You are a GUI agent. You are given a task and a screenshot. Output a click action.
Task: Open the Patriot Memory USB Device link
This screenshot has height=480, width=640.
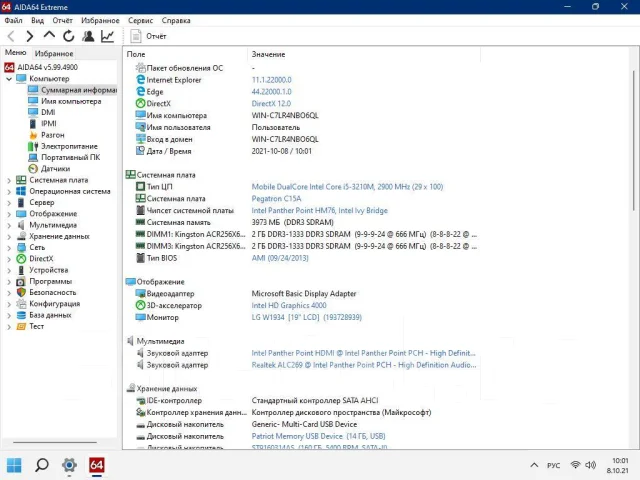point(318,436)
